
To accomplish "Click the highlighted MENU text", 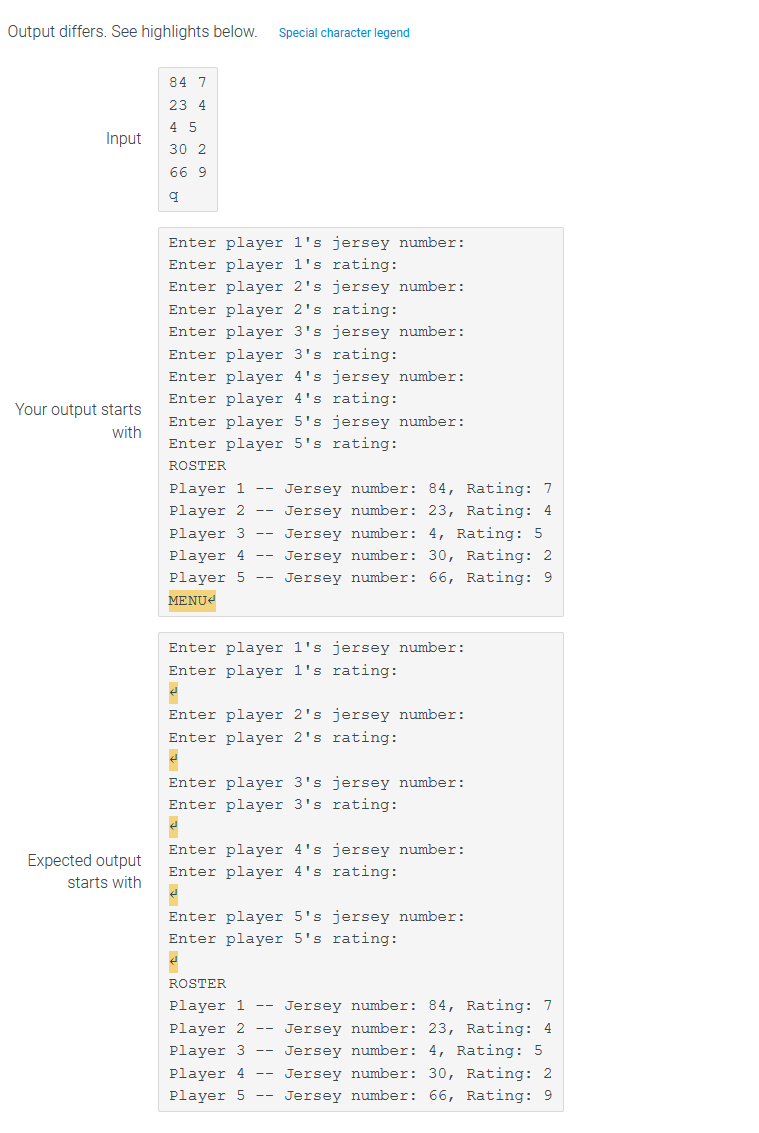I will tap(190, 600).
